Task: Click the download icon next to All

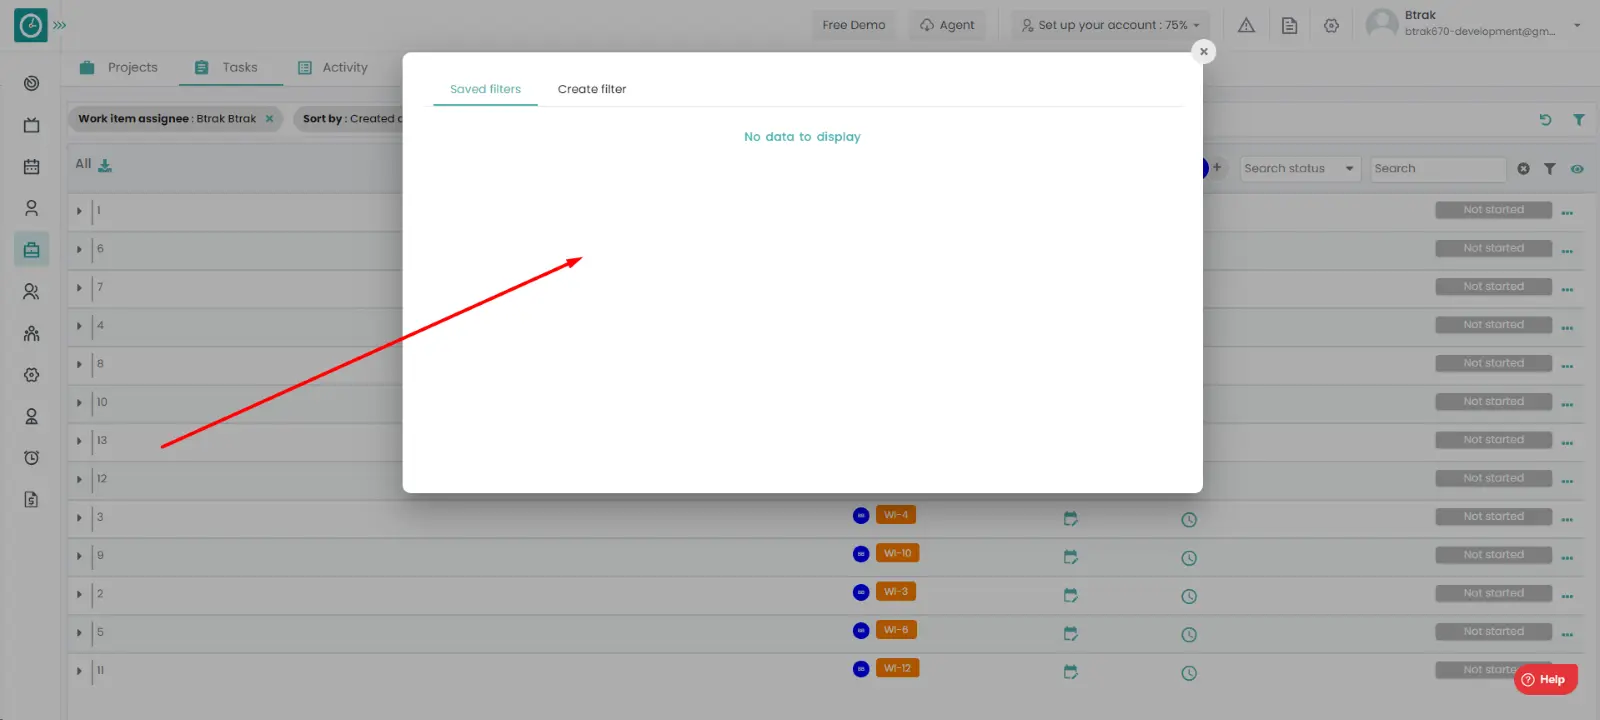Action: coord(105,165)
